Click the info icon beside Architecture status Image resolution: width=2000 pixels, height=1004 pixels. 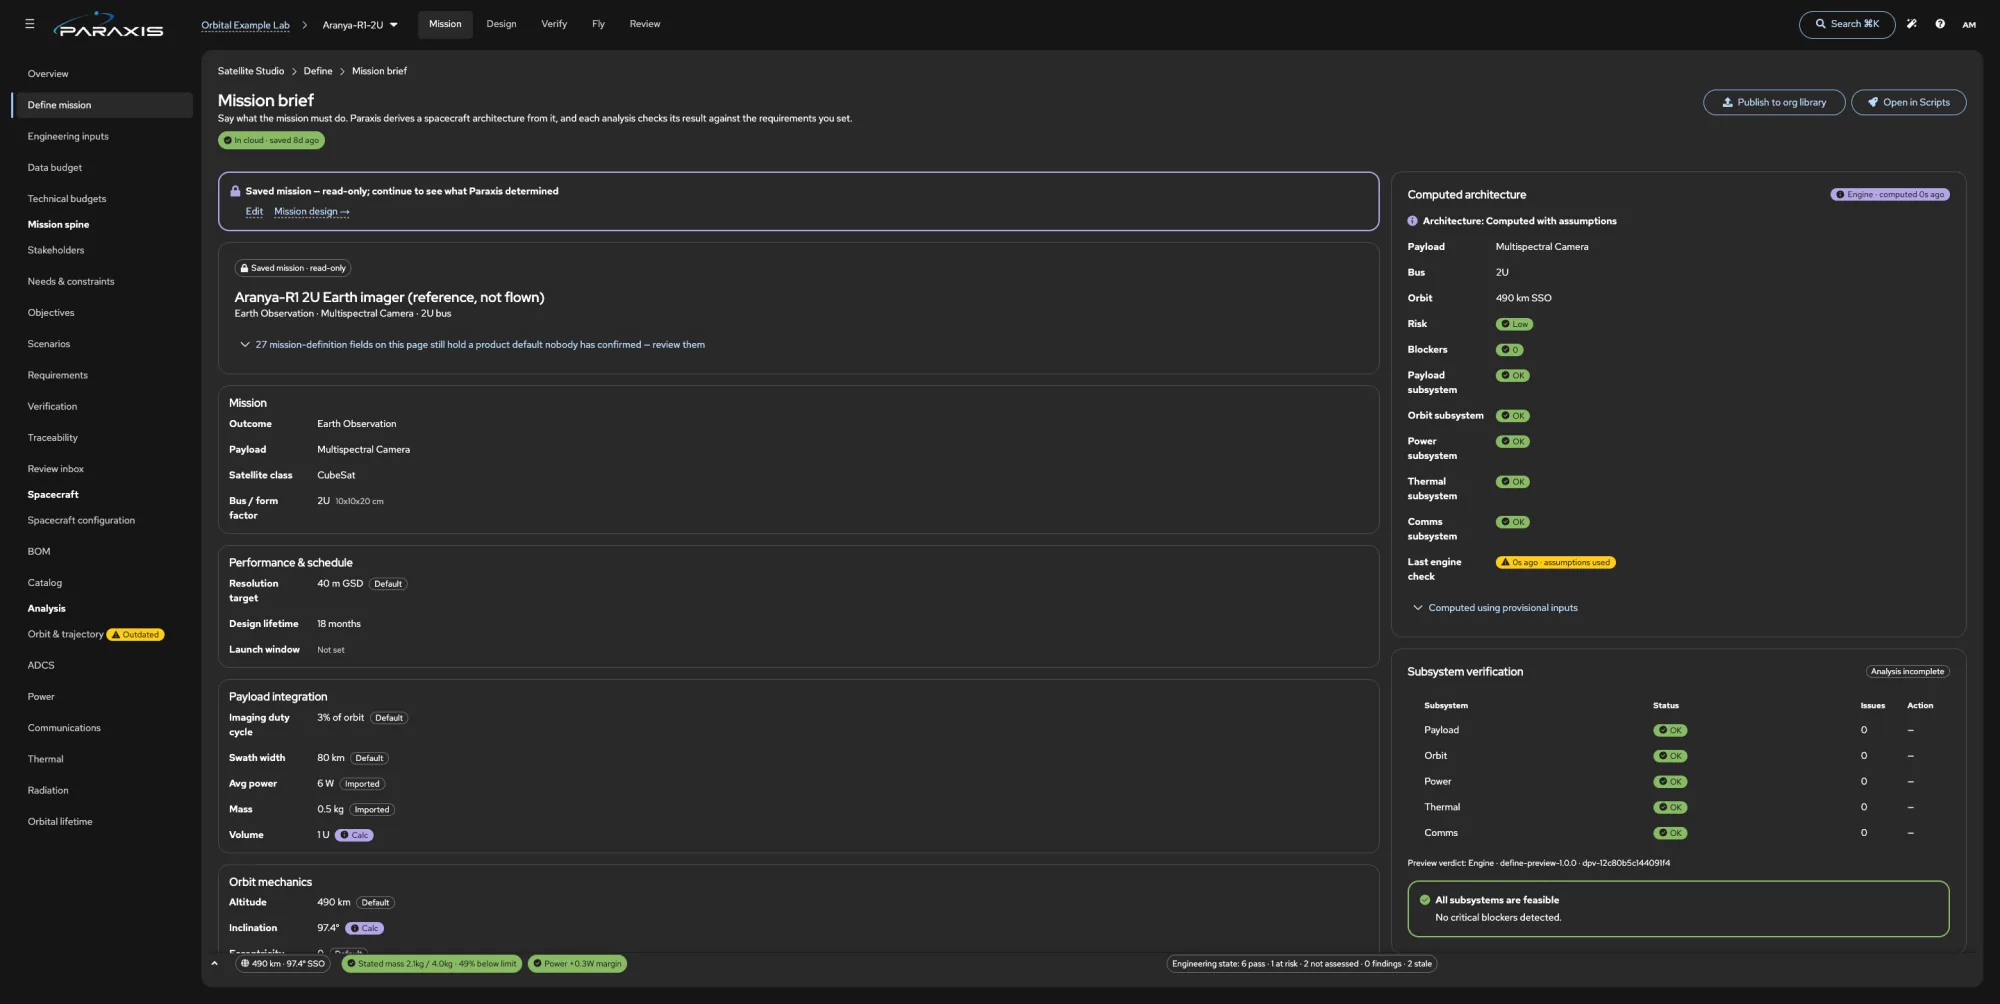coord(1412,221)
